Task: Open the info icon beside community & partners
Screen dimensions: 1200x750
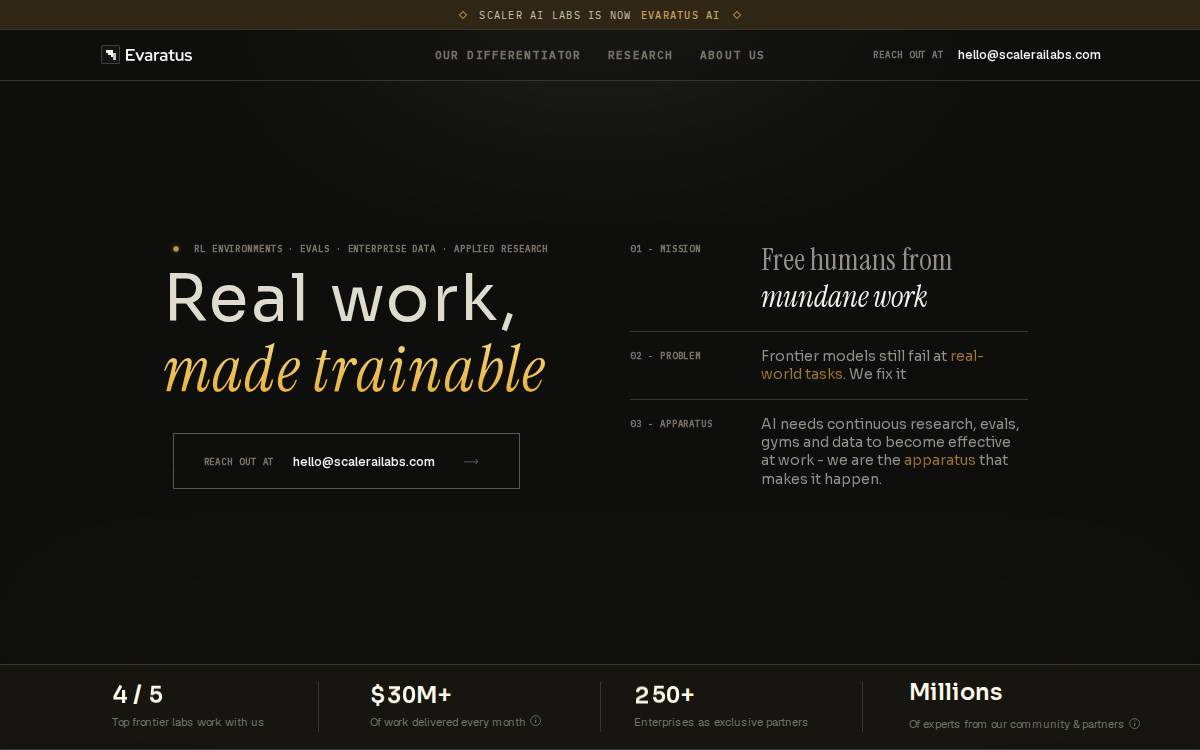Action: coord(1134,724)
